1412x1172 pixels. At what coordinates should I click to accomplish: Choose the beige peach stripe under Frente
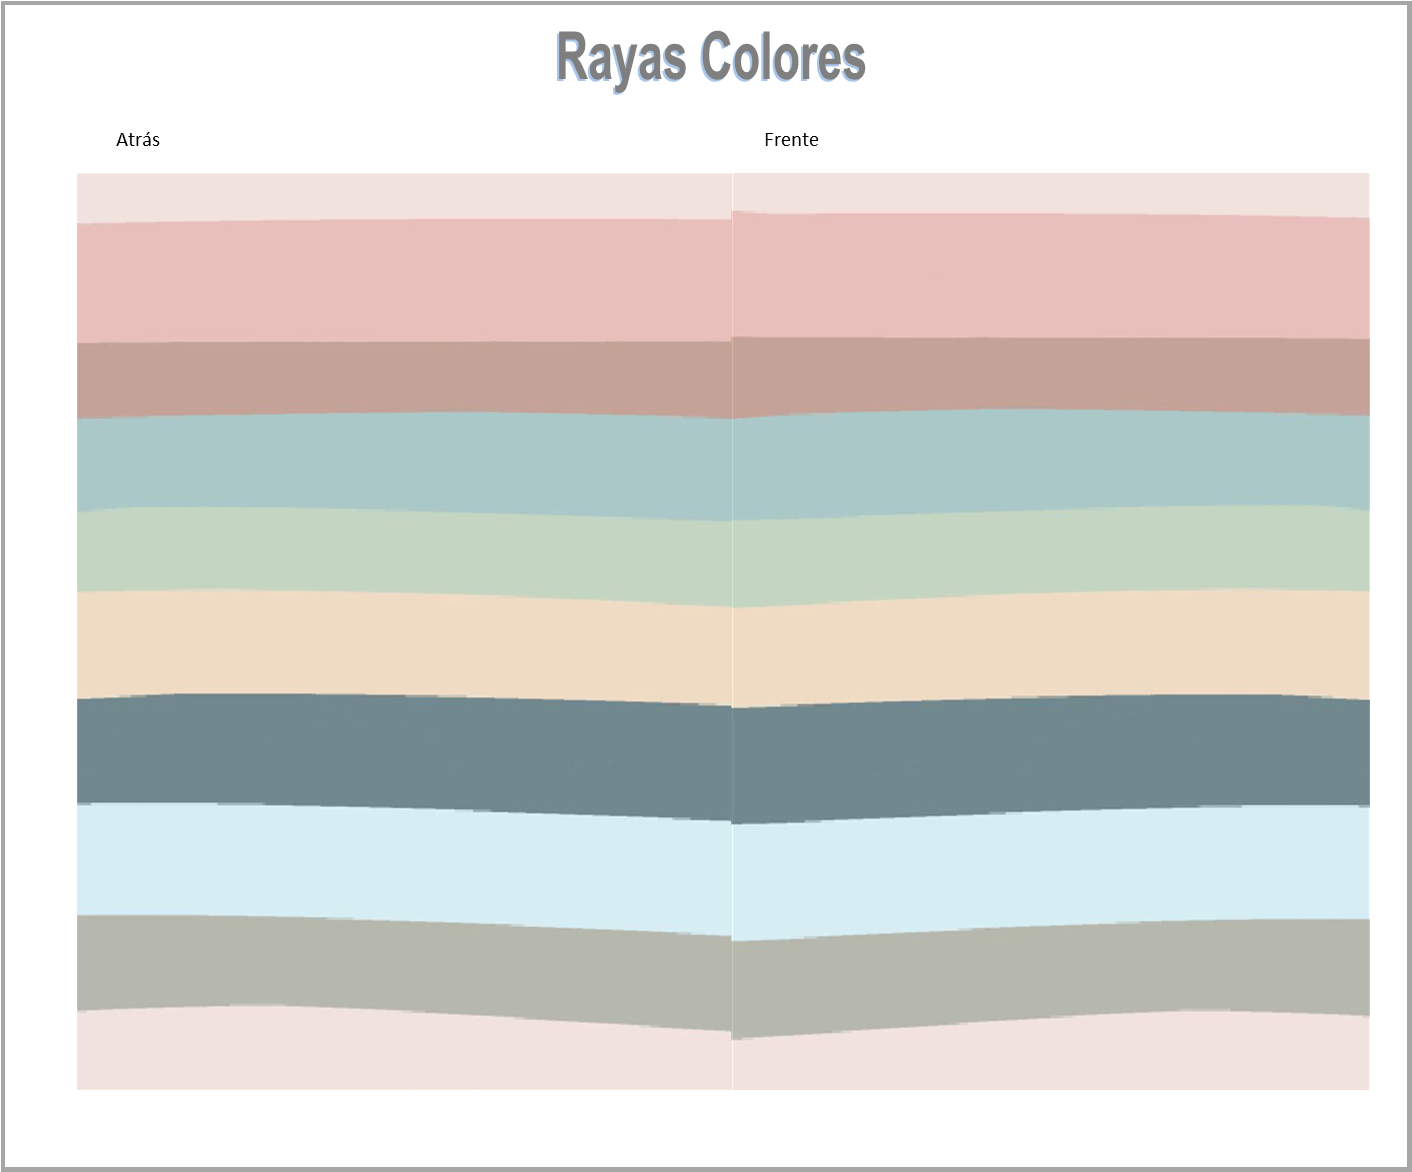click(1050, 645)
